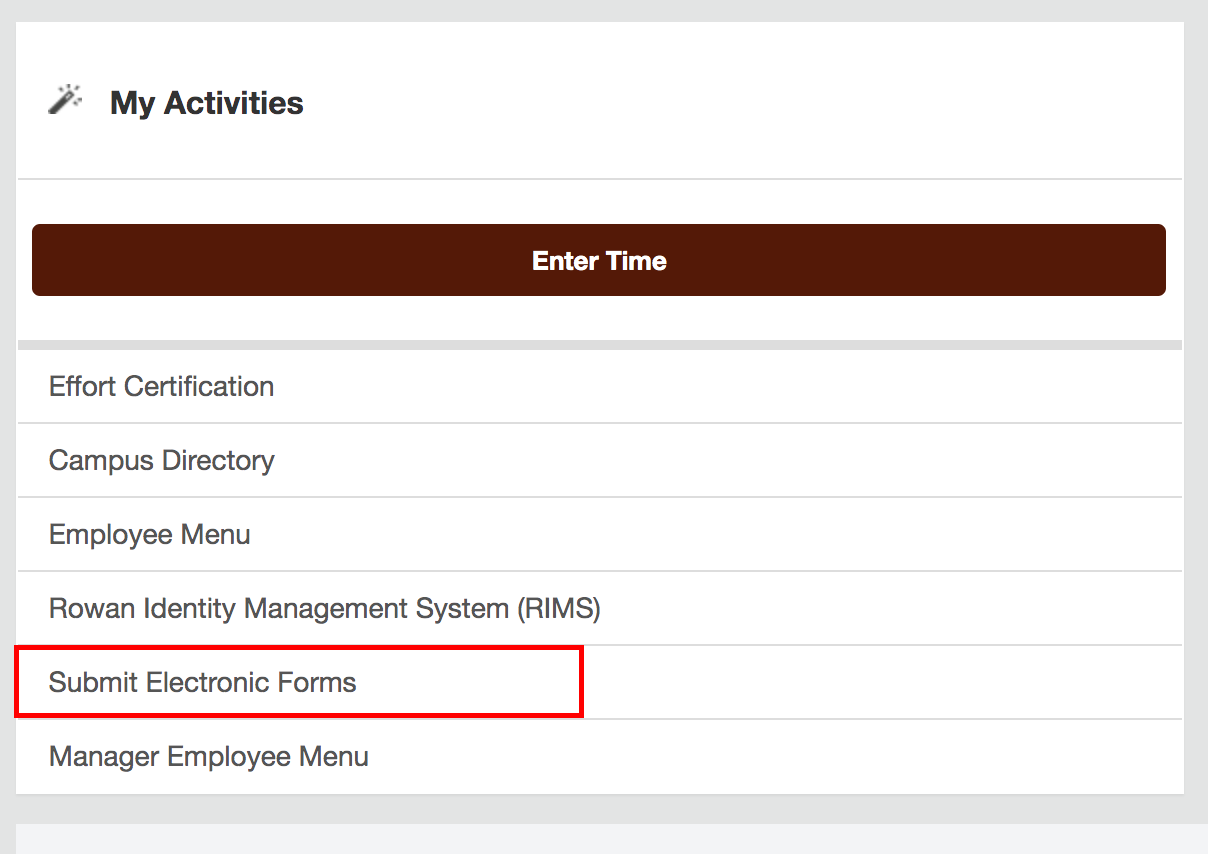Open the Manager Employee Menu

pyautogui.click(x=208, y=756)
